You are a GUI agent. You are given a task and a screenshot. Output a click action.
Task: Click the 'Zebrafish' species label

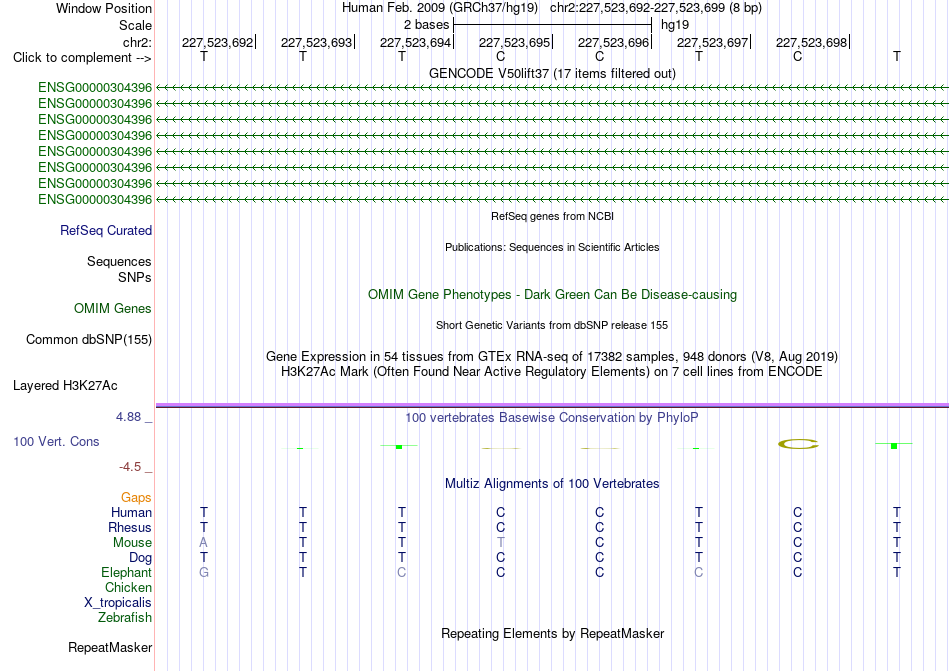pos(125,618)
